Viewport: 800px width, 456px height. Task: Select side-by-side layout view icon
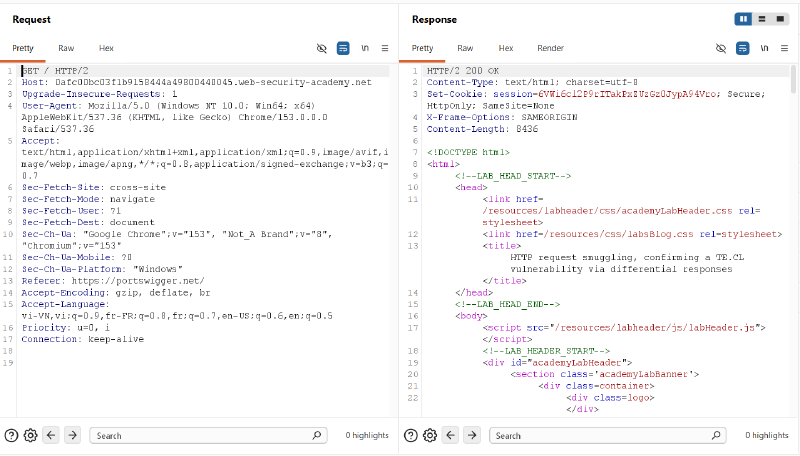pos(743,19)
